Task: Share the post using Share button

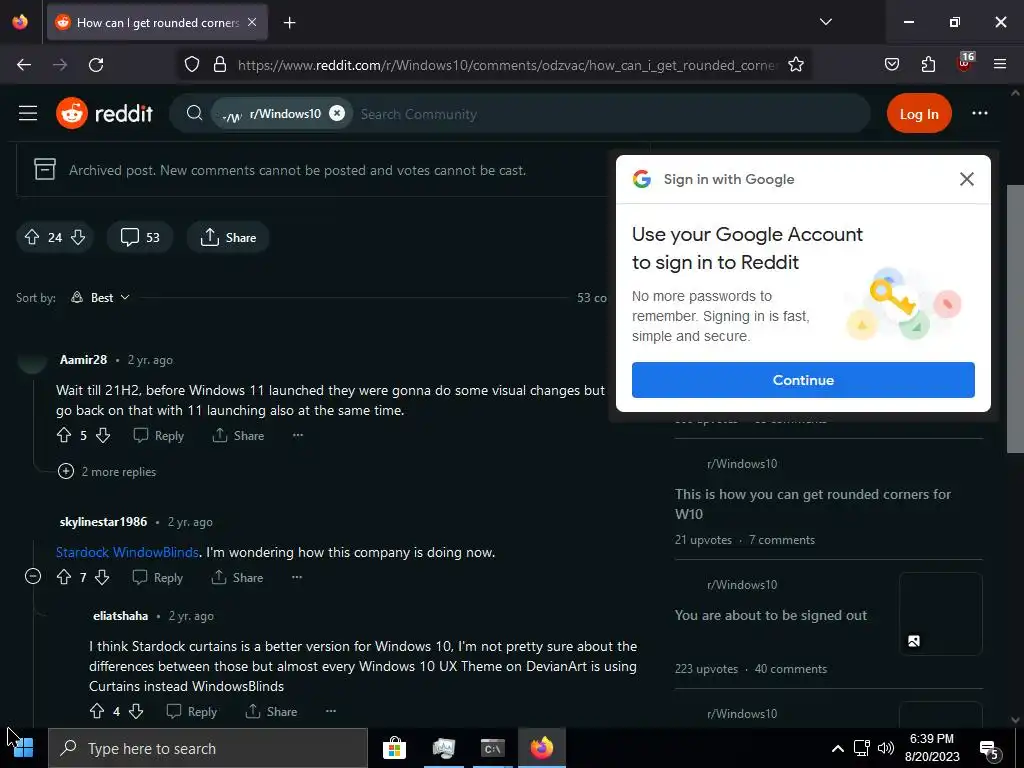Action: 228,237
